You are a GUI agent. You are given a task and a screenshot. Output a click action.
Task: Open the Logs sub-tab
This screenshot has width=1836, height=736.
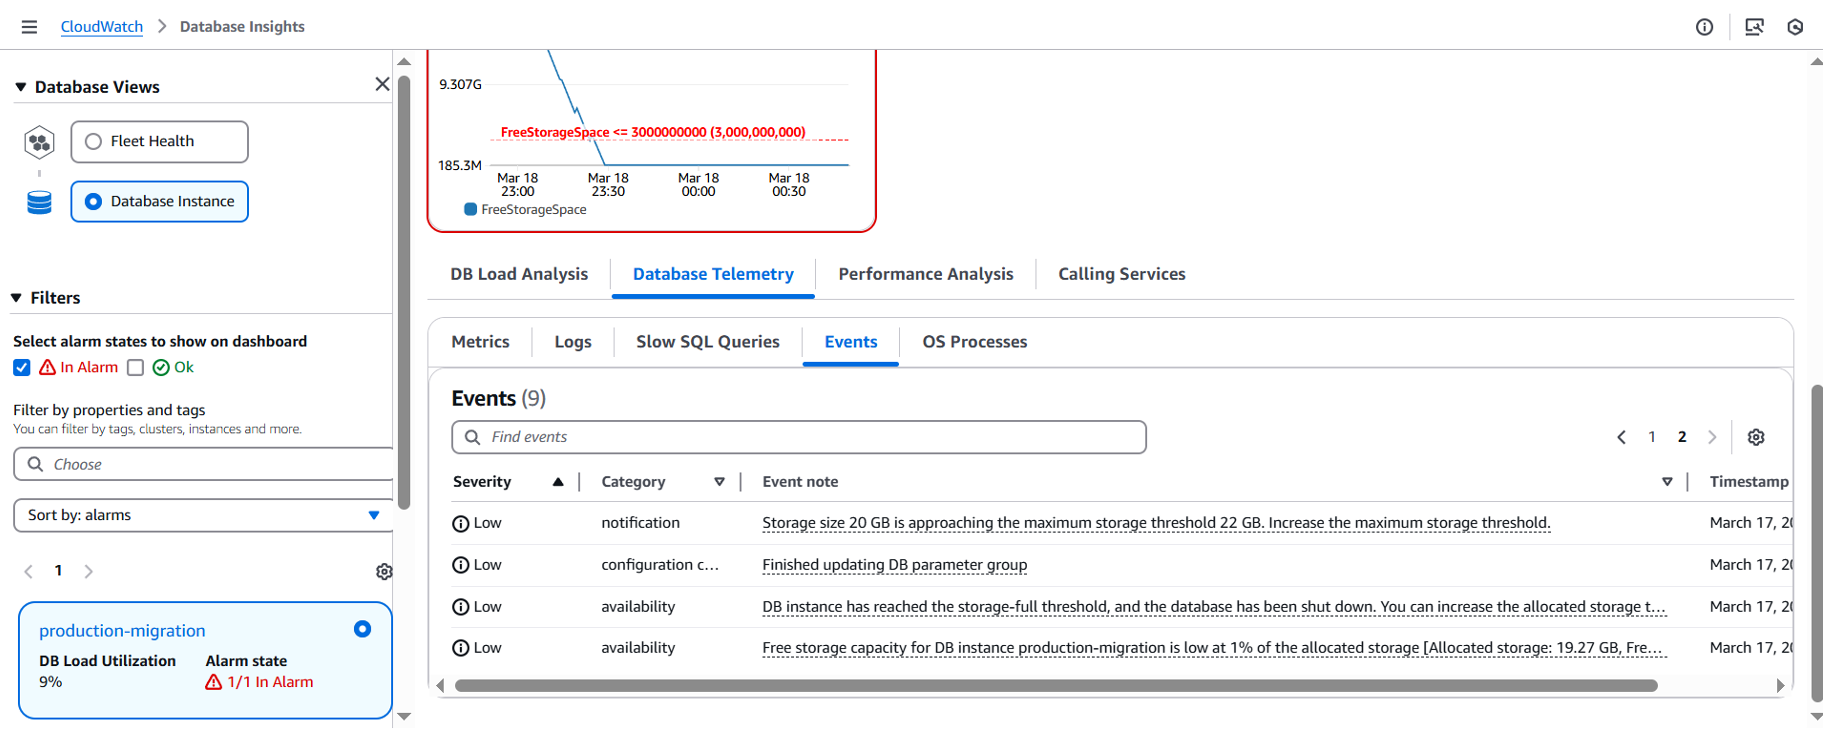tap(573, 342)
